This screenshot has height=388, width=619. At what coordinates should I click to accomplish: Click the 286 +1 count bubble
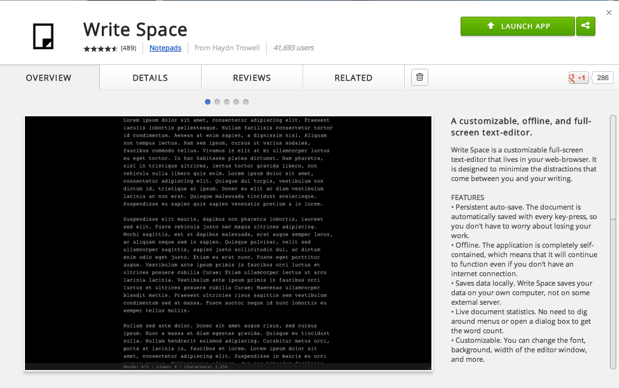click(602, 78)
